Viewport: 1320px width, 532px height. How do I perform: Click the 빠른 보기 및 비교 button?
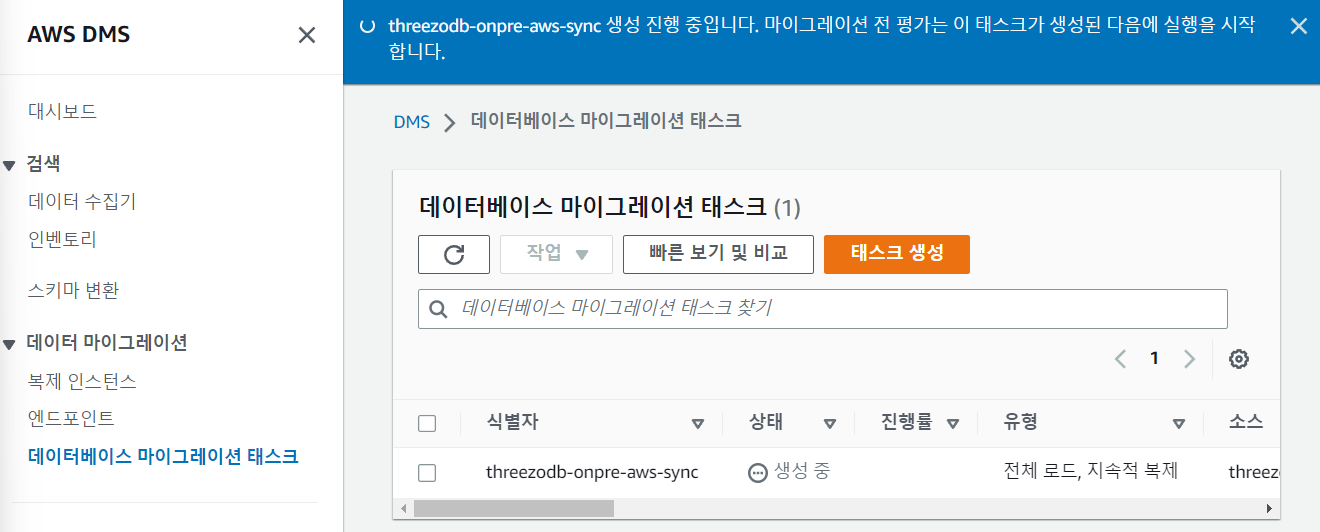point(718,254)
